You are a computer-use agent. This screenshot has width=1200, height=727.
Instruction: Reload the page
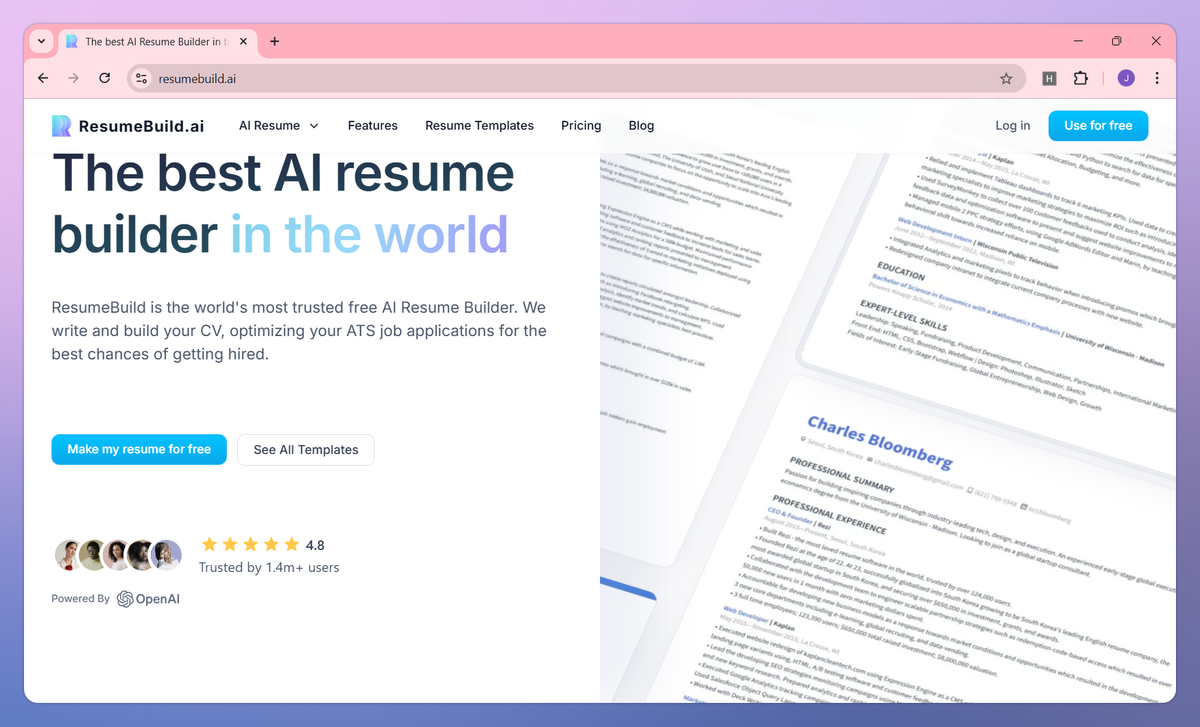tap(105, 78)
